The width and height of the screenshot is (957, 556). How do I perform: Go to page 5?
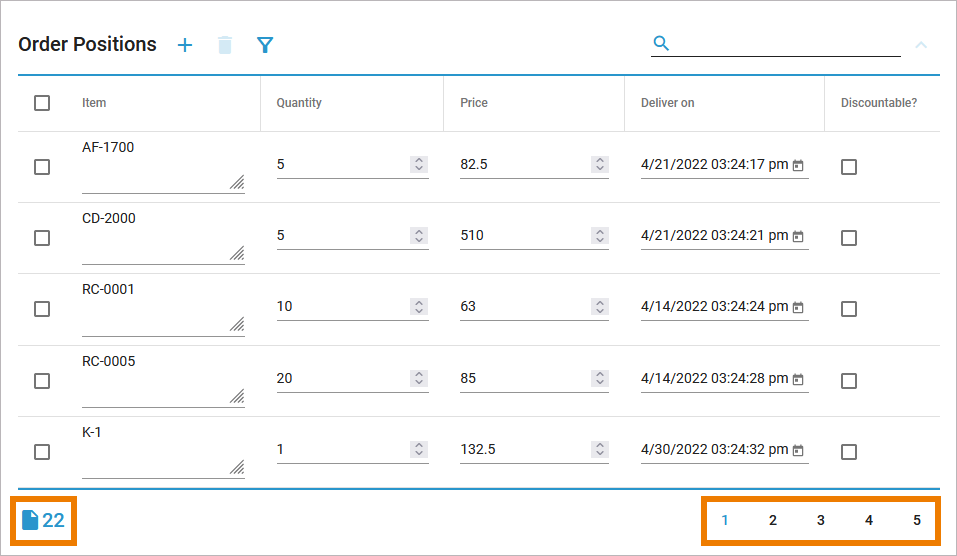pos(917,520)
